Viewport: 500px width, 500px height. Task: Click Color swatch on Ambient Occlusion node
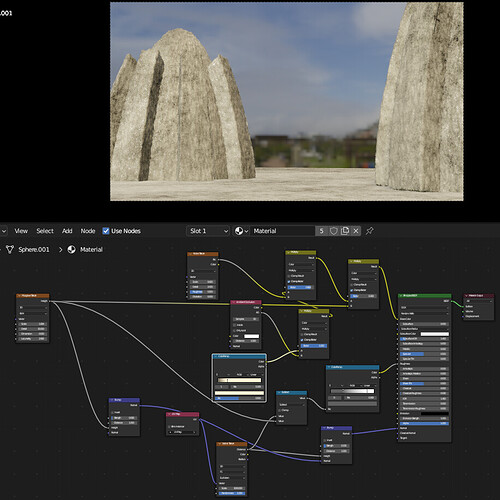251,336
